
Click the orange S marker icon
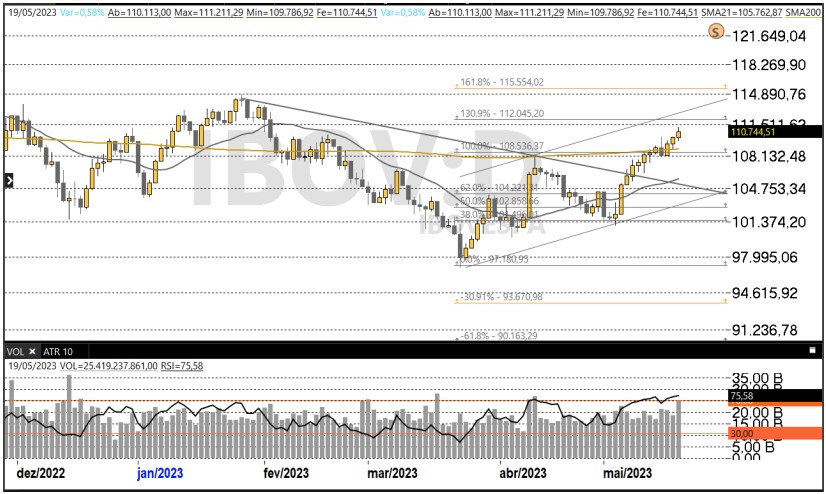(715, 31)
